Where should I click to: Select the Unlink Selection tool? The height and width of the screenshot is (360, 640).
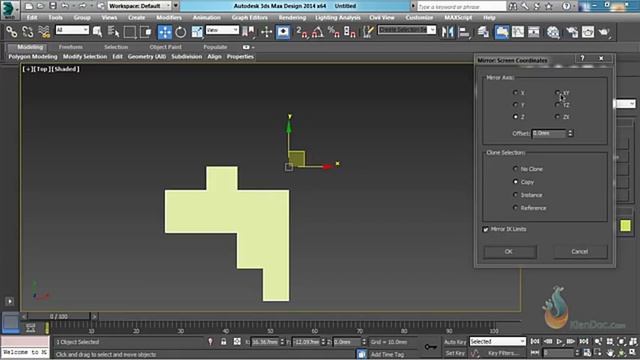[x=28, y=32]
